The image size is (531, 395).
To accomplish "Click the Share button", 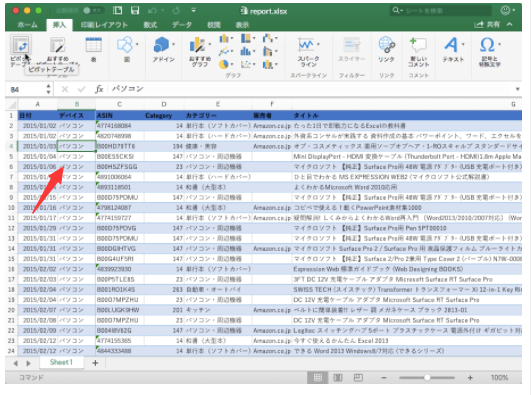I will pyautogui.click(x=487, y=24).
